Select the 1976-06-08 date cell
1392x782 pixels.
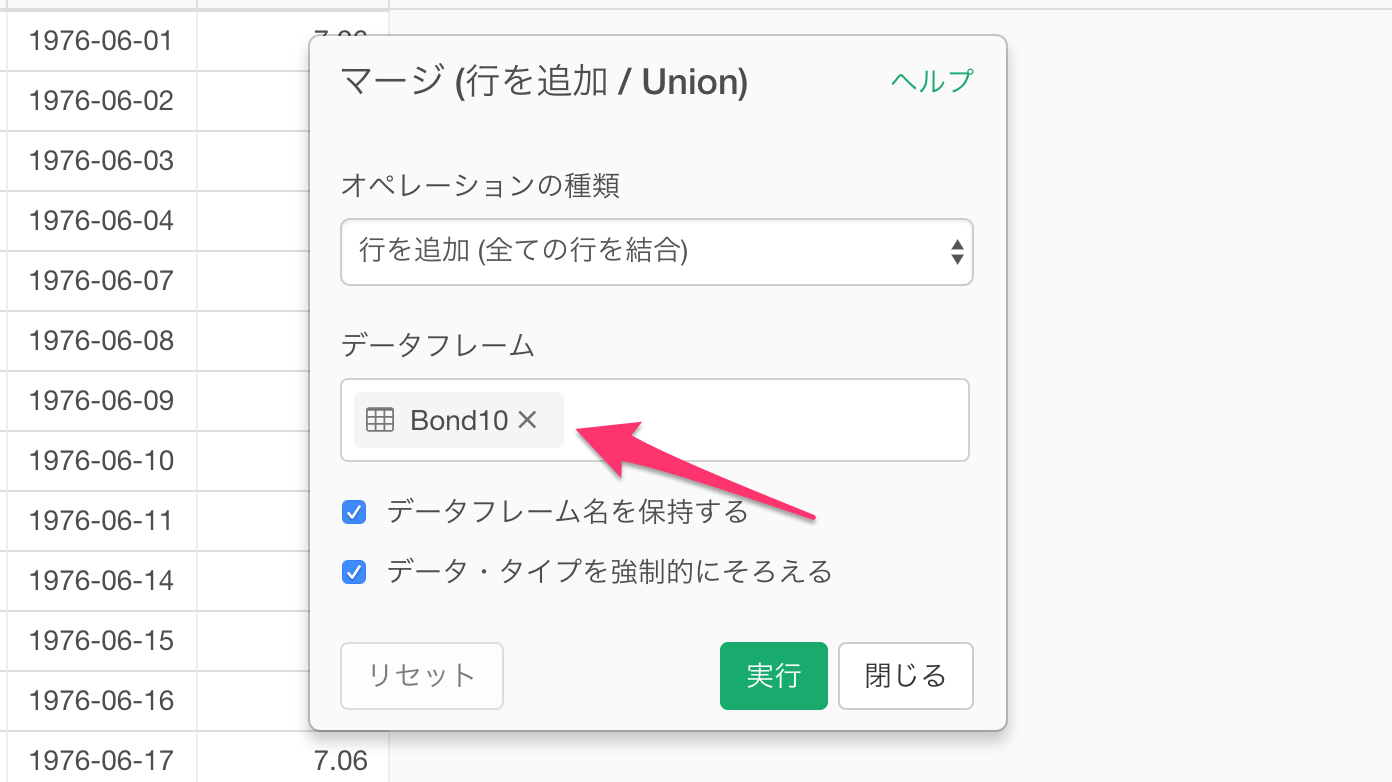102,341
